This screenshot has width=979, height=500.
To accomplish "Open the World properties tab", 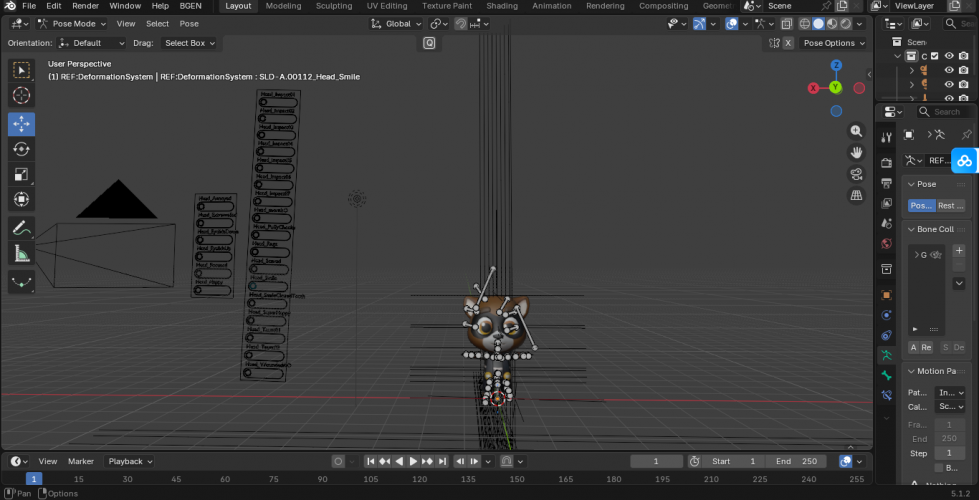I will (886, 243).
